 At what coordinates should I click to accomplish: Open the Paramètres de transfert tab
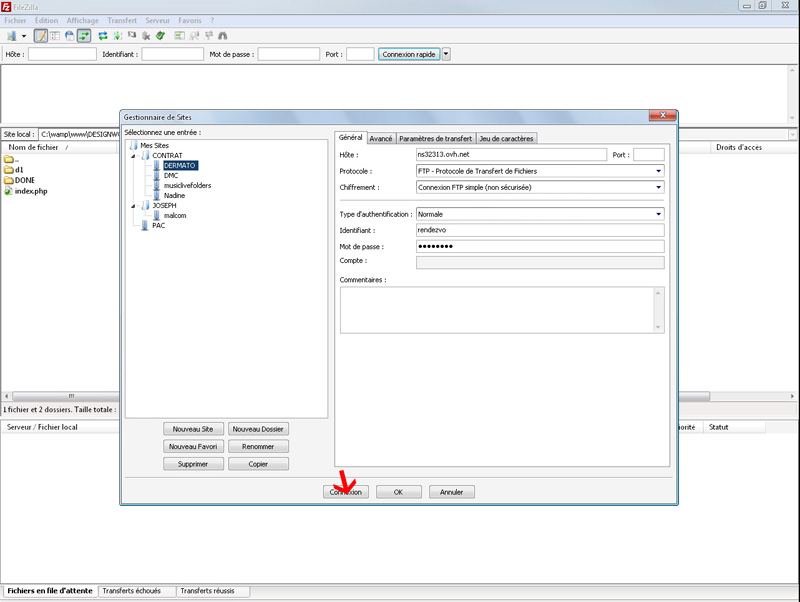pos(436,138)
